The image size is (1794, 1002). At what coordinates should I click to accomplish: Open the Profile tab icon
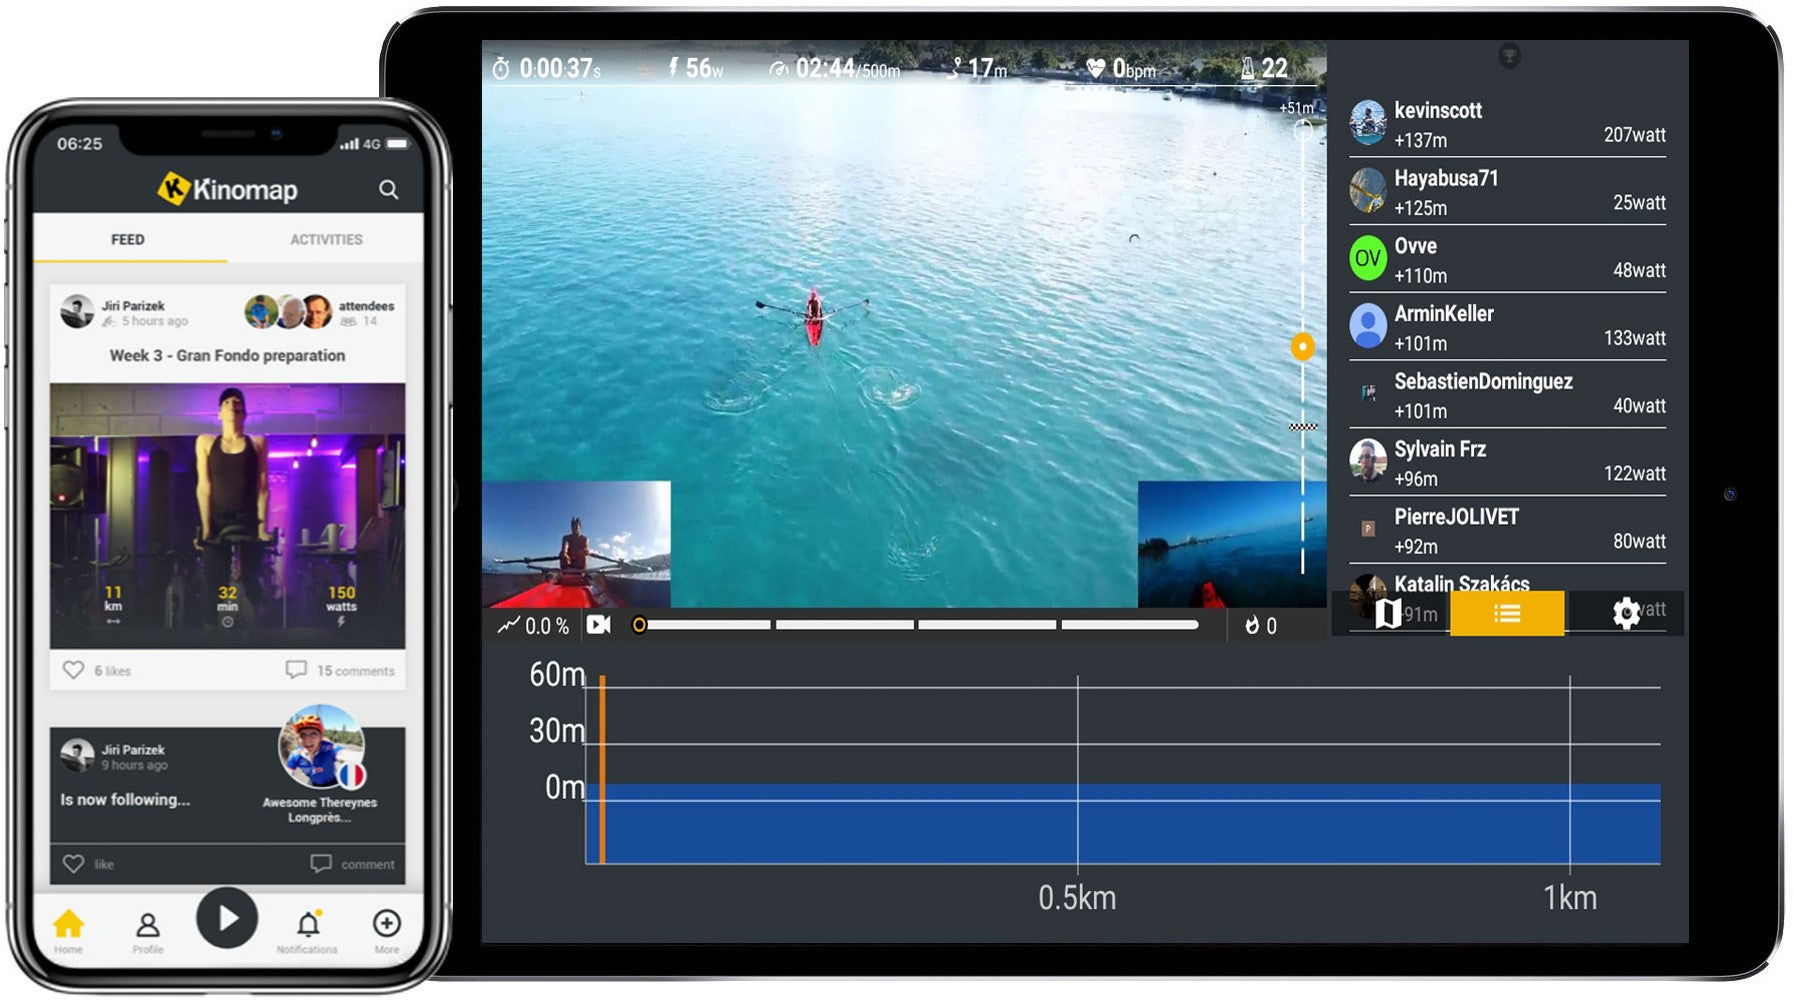click(147, 926)
